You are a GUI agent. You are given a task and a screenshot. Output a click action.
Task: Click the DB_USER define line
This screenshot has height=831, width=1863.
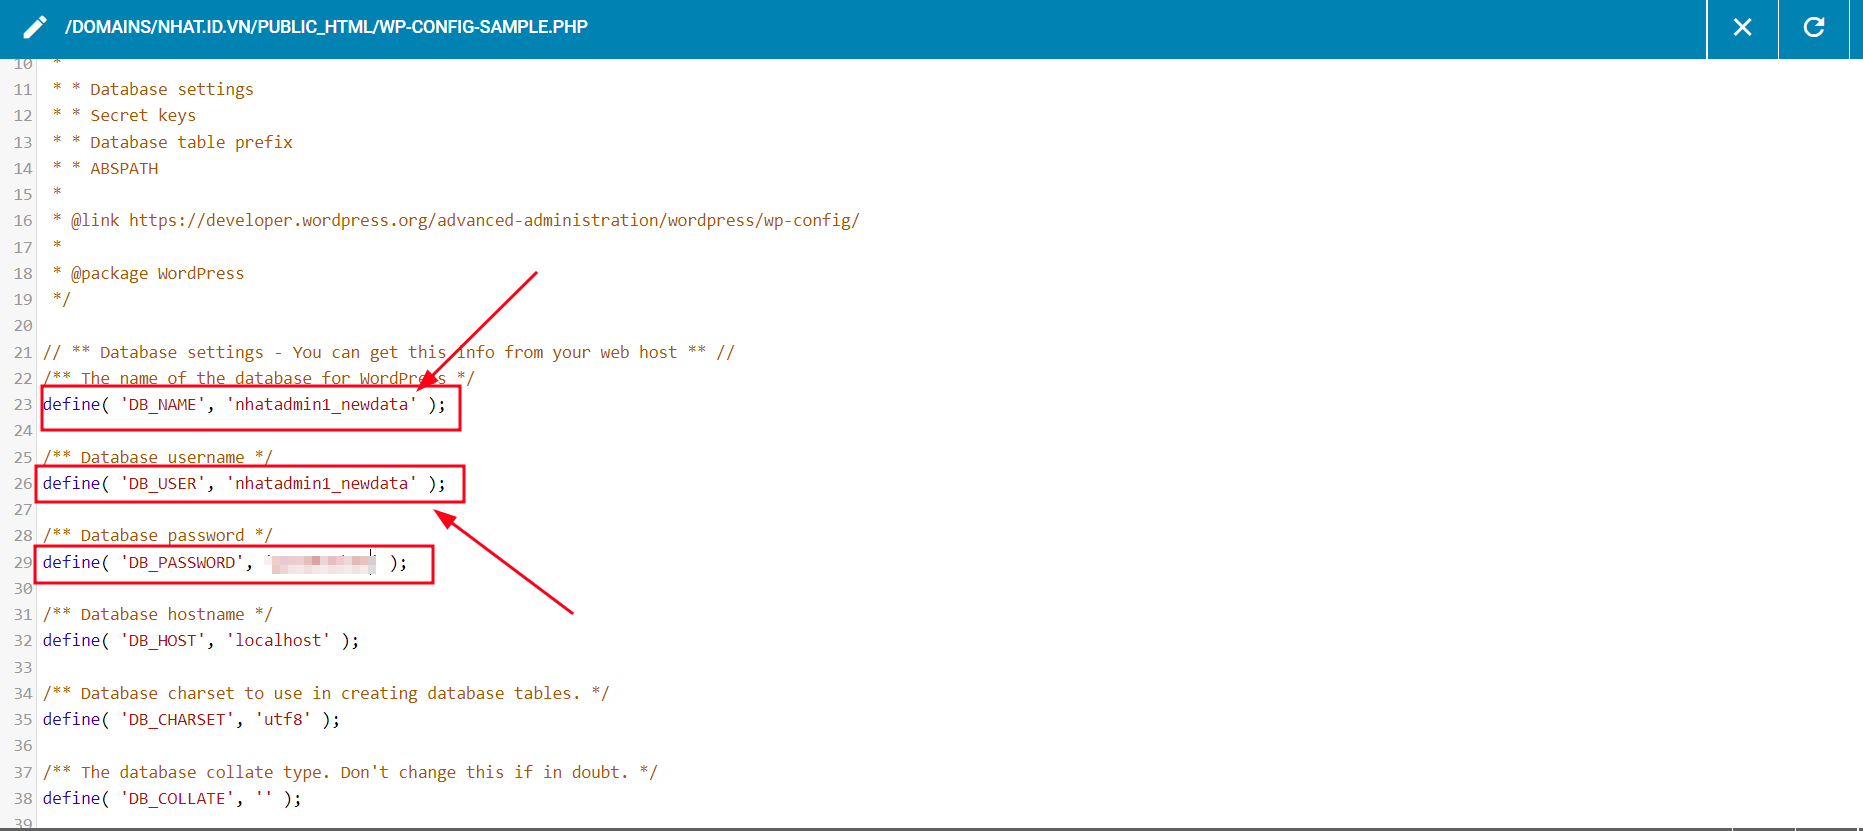(x=244, y=484)
